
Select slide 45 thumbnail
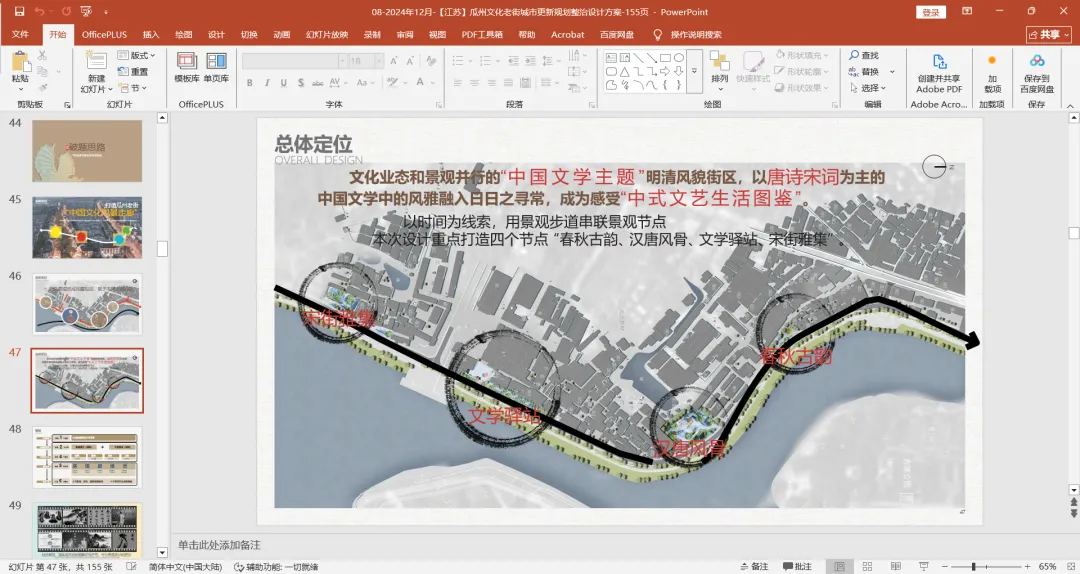(x=87, y=227)
